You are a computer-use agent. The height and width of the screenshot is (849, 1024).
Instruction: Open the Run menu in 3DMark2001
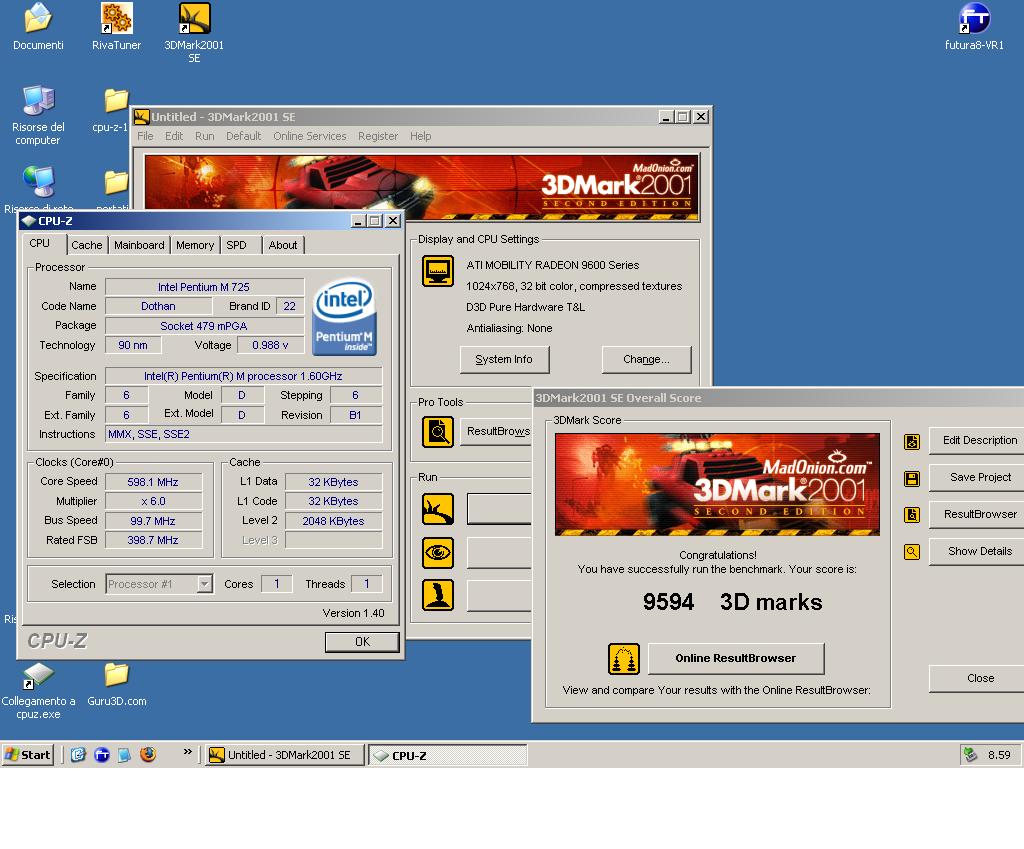204,136
